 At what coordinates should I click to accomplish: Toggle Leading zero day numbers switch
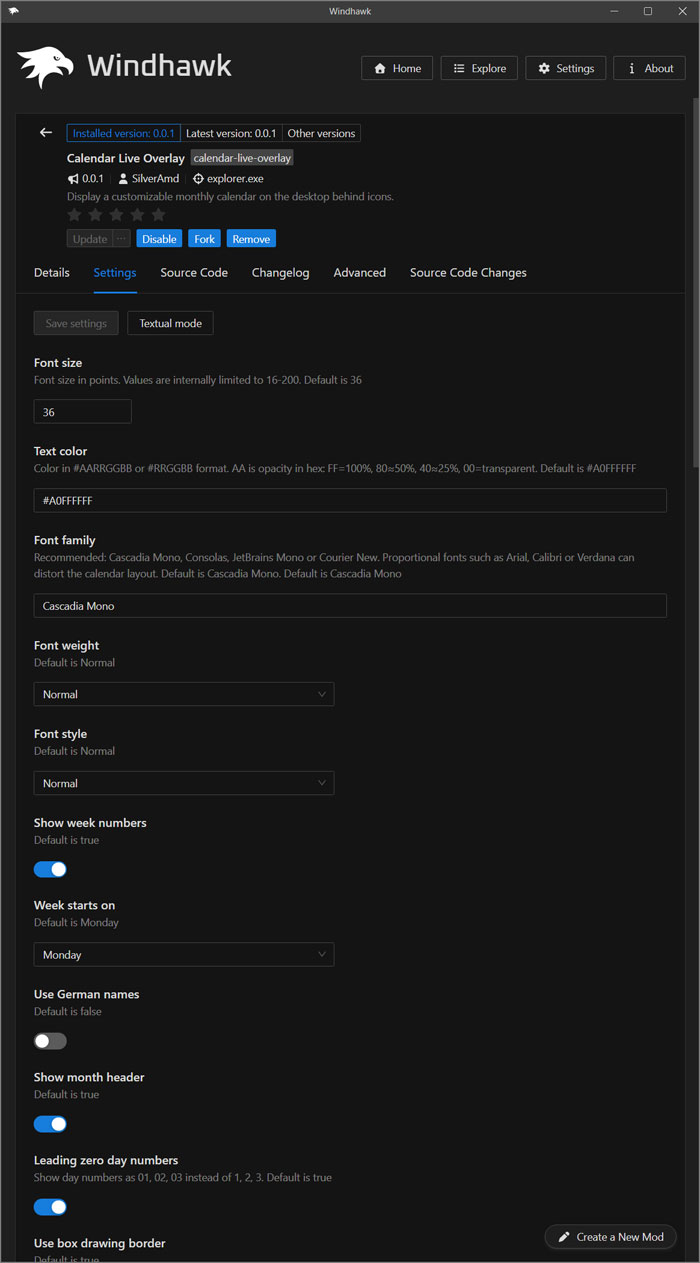[50, 1207]
